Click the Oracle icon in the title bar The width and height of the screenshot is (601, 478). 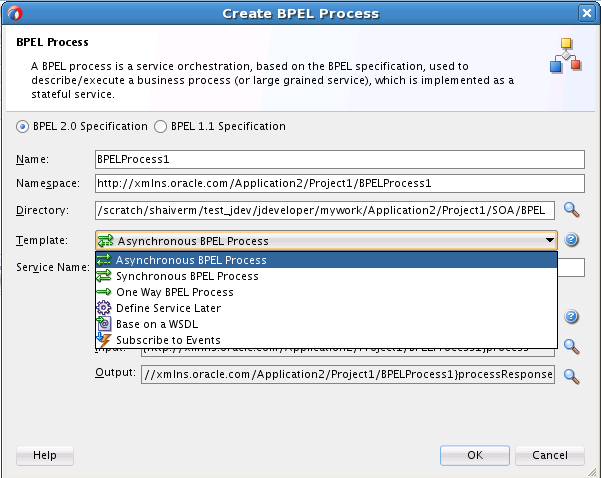[15, 13]
